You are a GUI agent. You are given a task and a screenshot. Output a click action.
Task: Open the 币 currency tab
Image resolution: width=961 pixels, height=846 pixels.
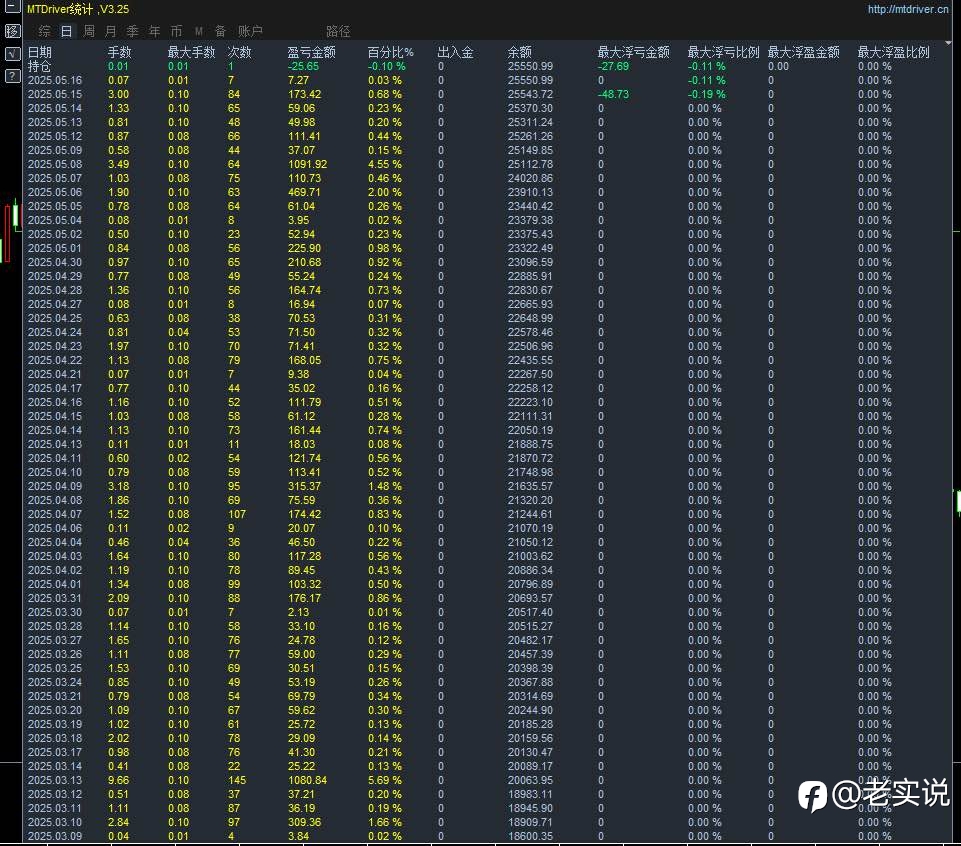177,31
